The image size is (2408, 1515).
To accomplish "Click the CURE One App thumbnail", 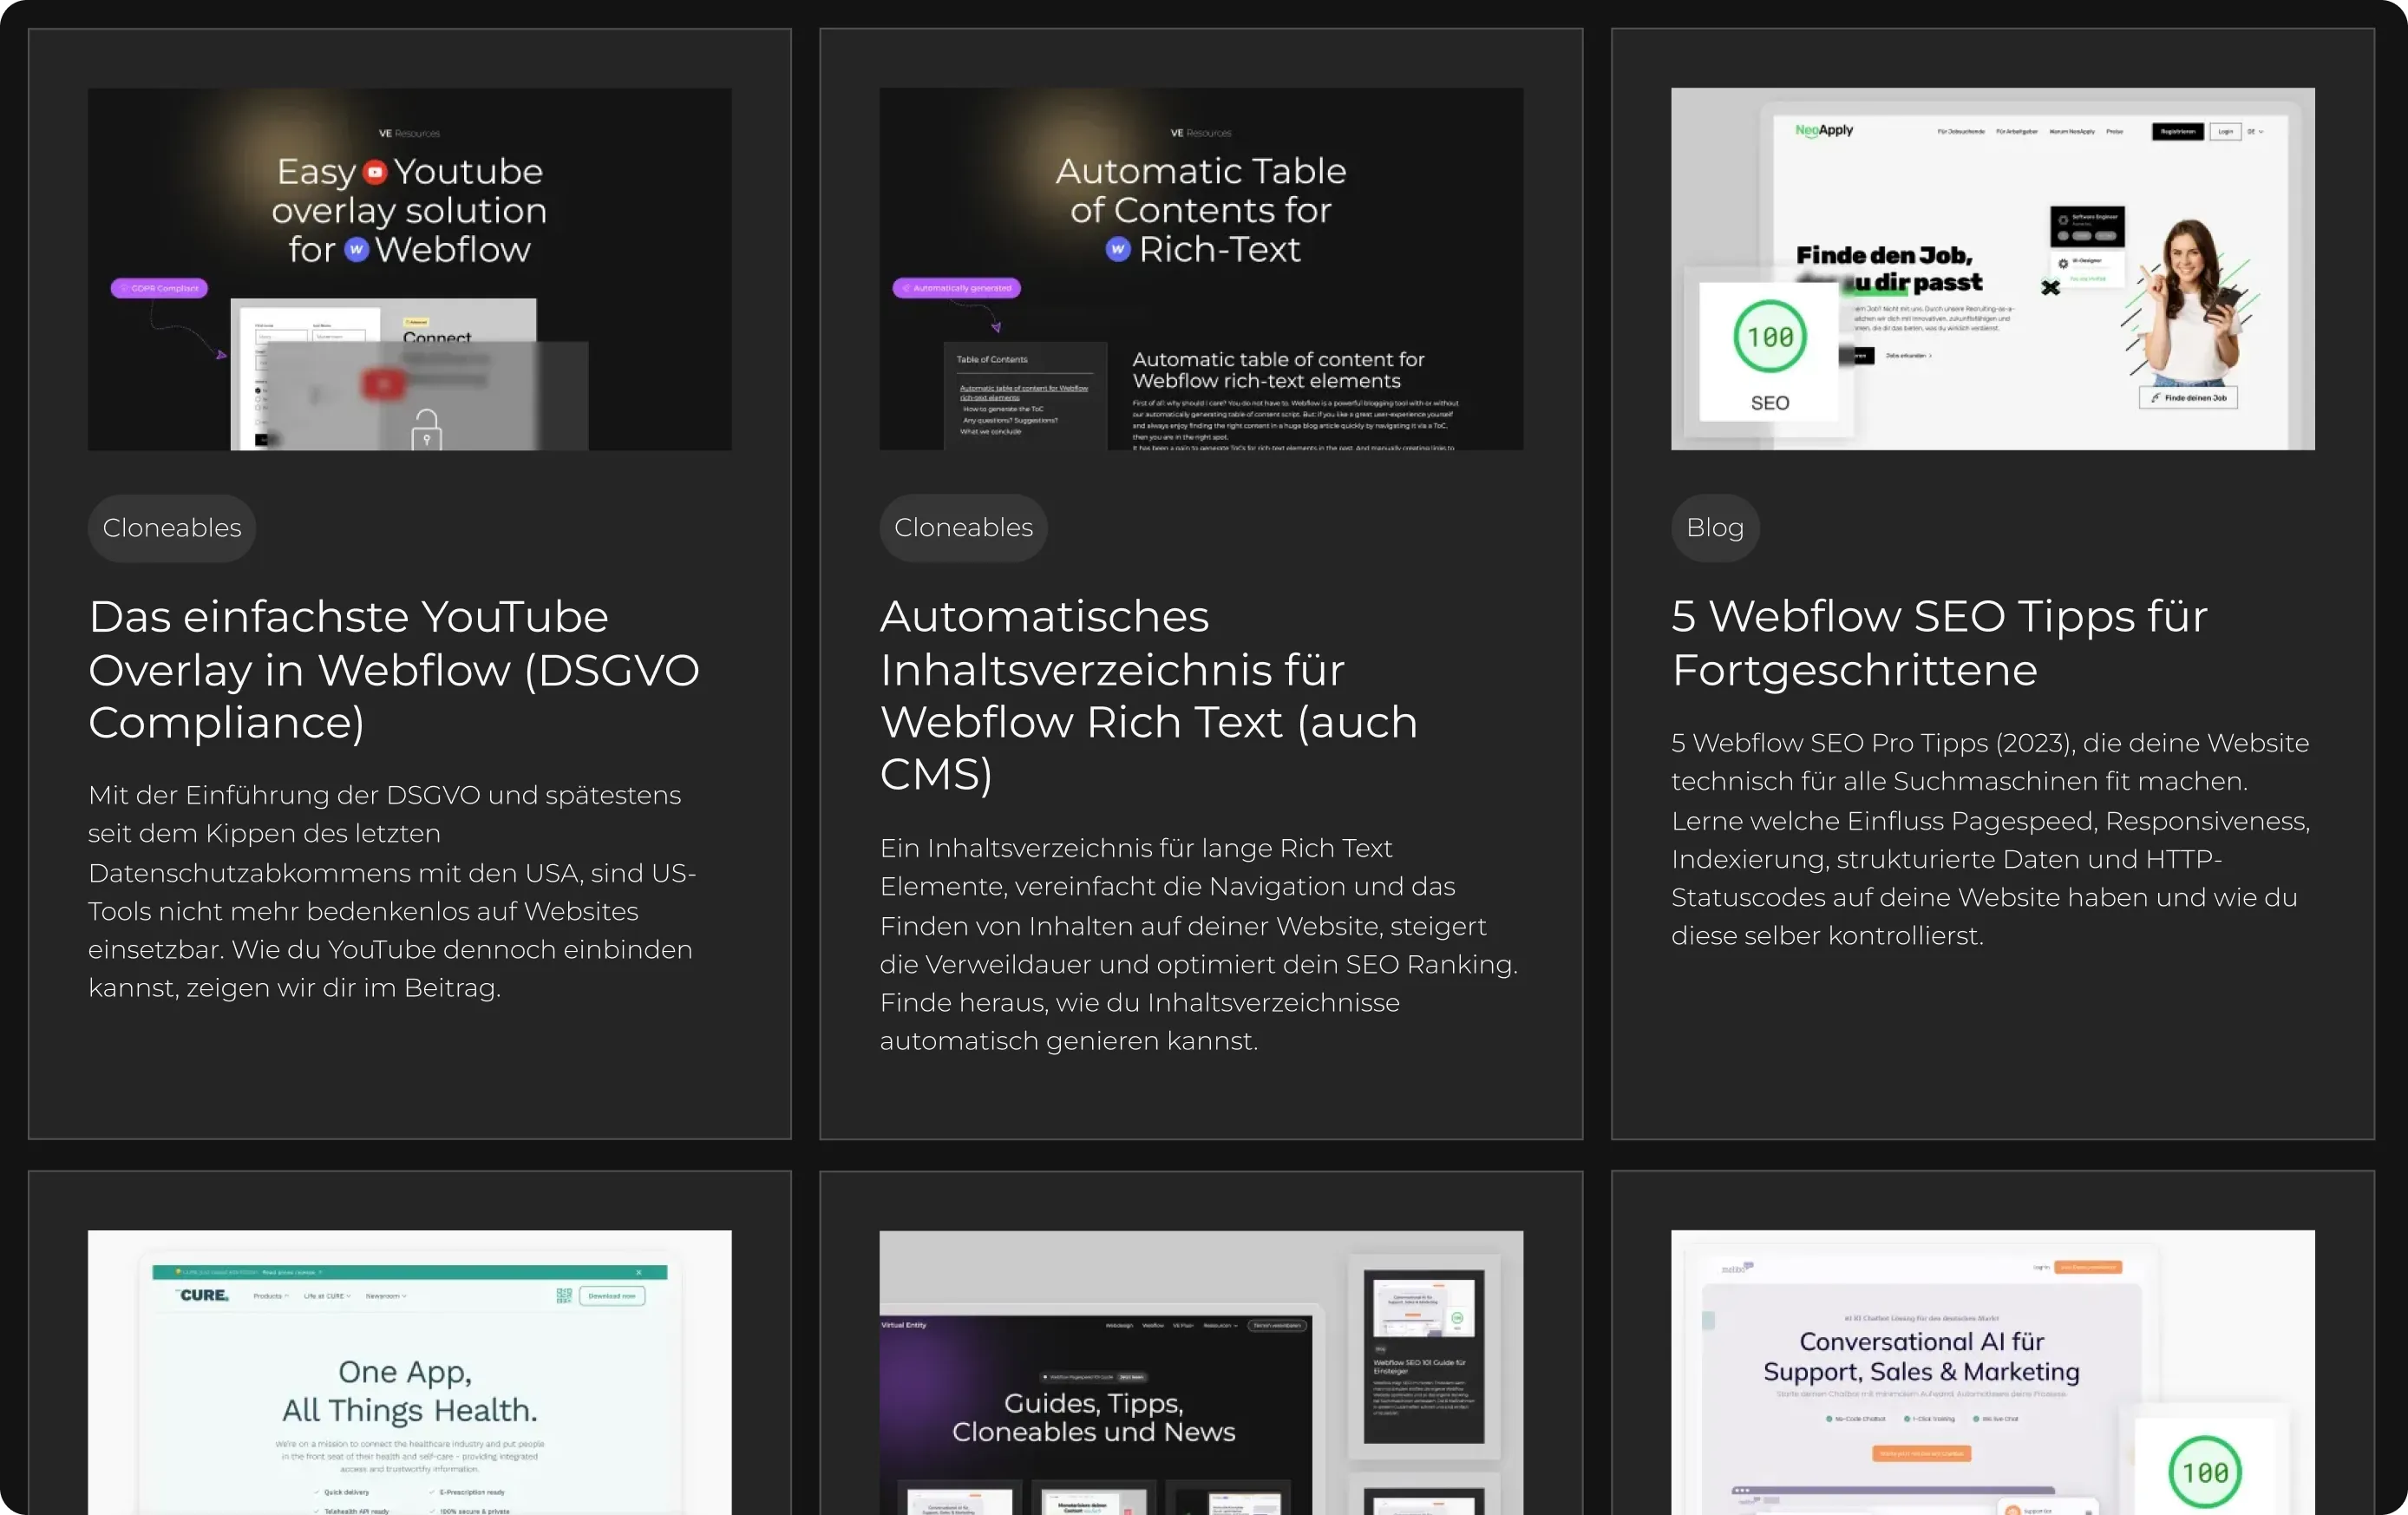I will point(409,1390).
